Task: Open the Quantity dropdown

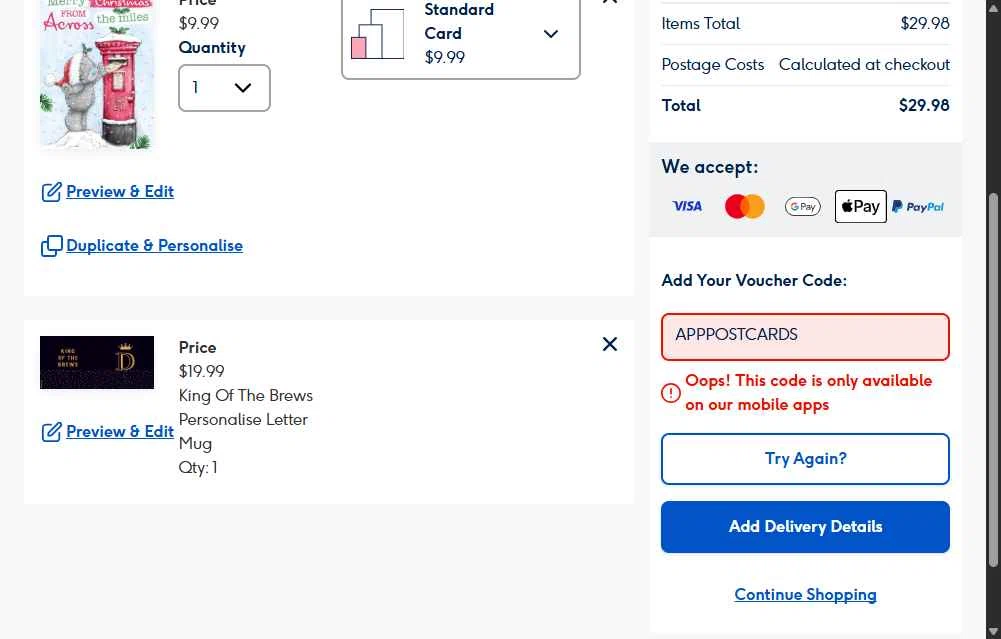Action: [224, 88]
